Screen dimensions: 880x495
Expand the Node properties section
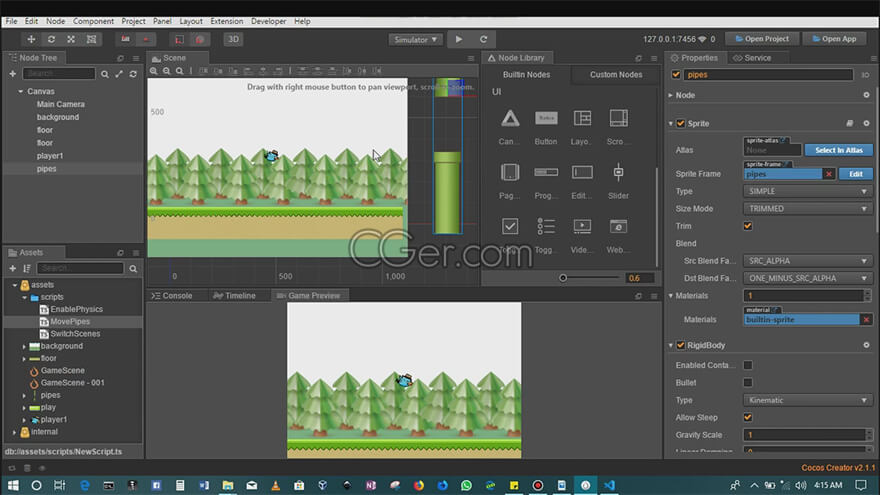(x=671, y=95)
